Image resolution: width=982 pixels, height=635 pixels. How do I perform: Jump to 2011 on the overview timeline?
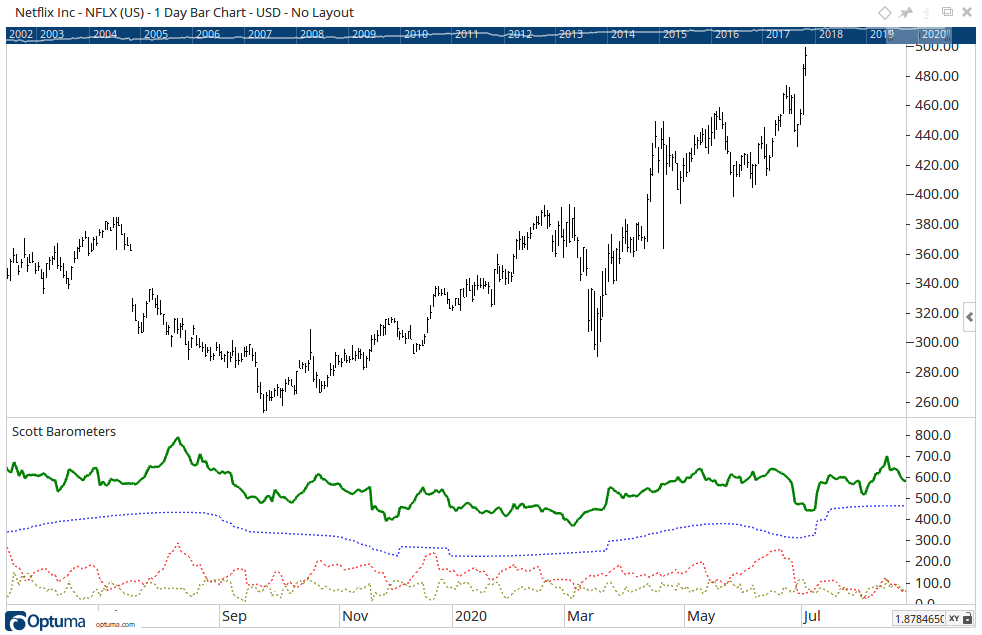(x=467, y=34)
